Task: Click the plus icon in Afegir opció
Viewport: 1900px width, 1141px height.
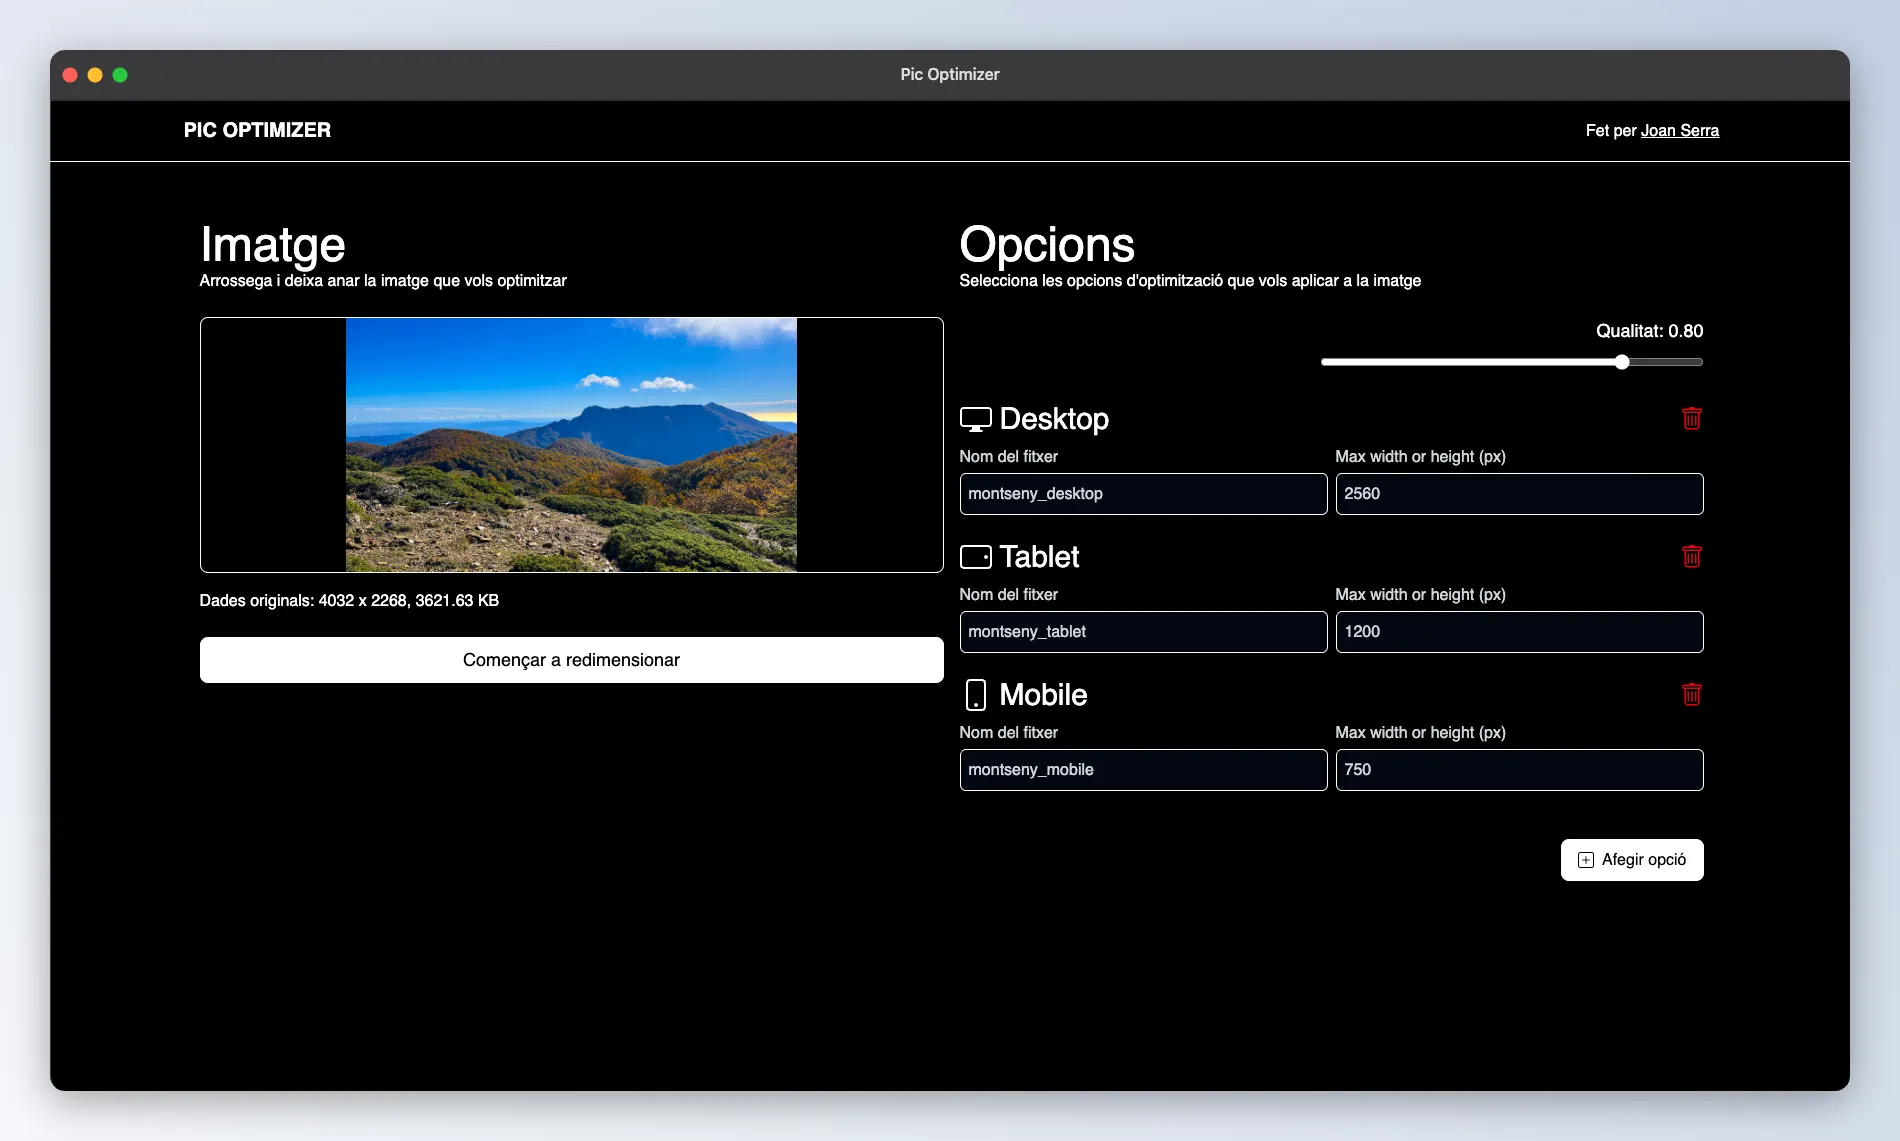Action: point(1586,860)
